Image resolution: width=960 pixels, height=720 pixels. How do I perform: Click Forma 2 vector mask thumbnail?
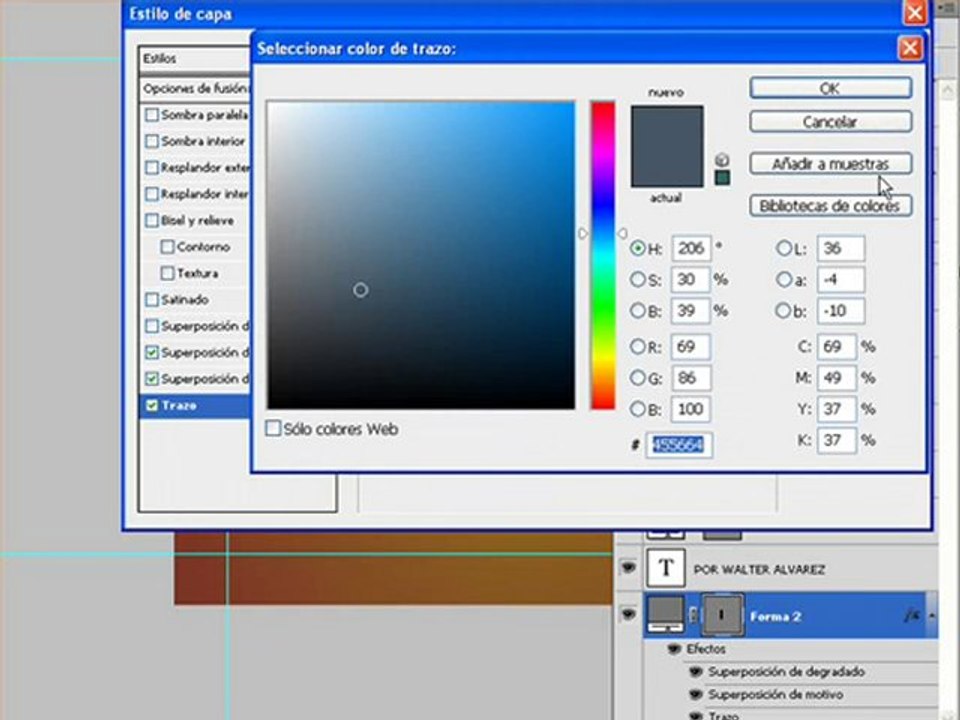(722, 614)
